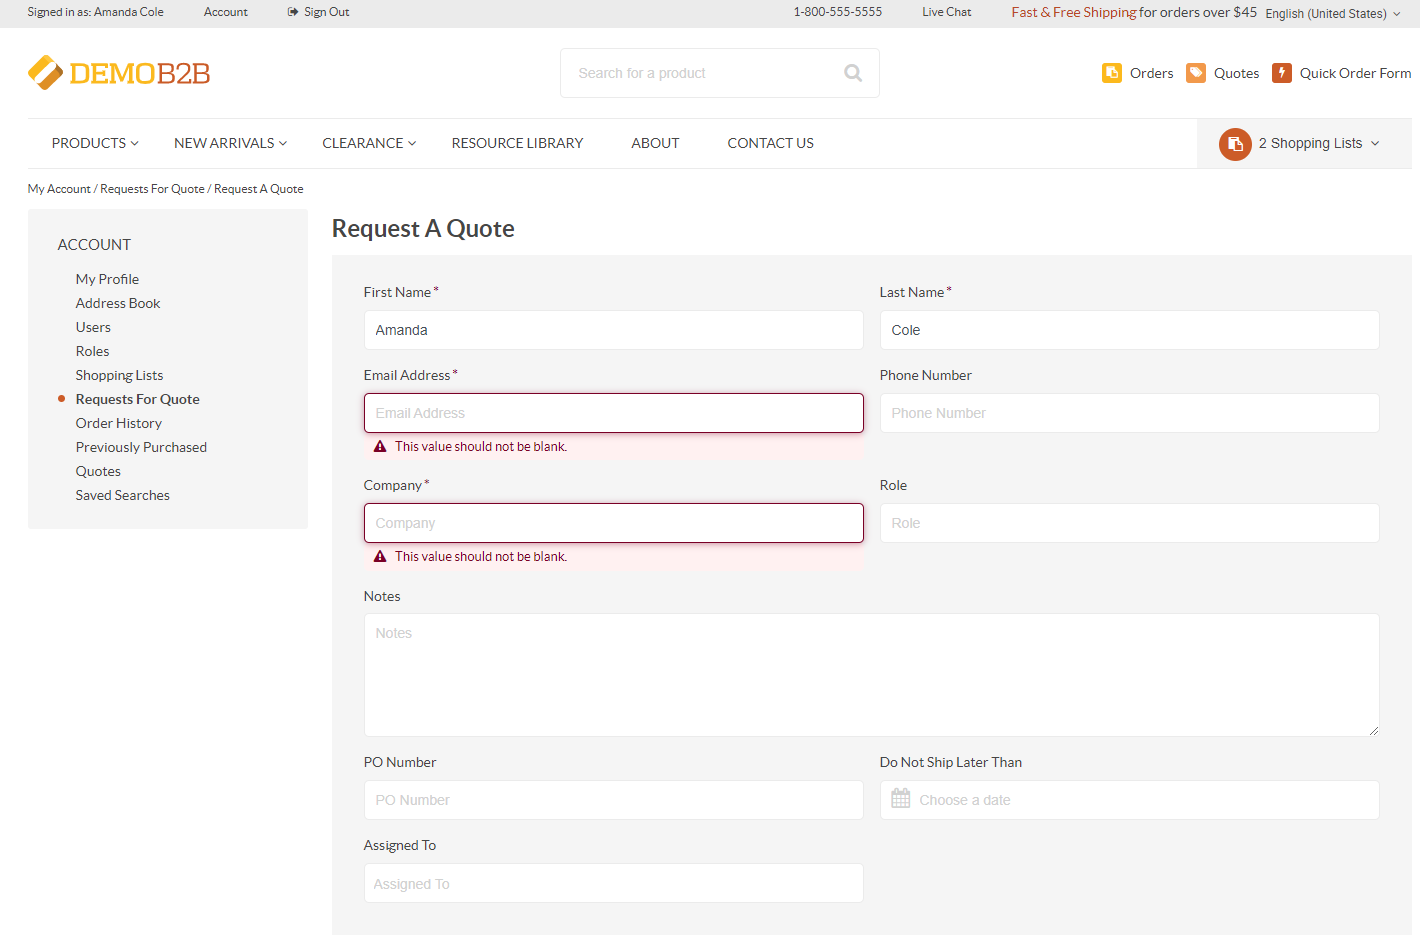Screen dimensions: 1420x935
Task: Open the English (United States) language selector
Action: click(1333, 14)
